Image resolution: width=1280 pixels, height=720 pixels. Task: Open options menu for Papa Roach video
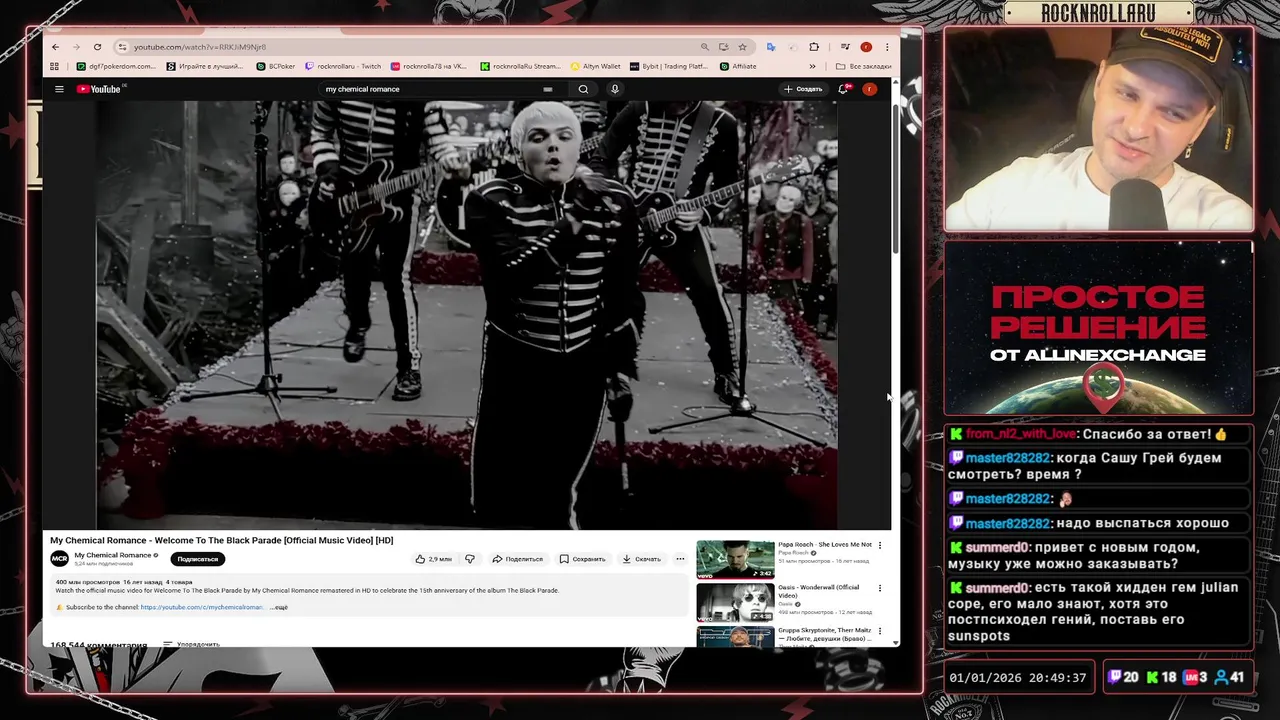click(x=880, y=546)
